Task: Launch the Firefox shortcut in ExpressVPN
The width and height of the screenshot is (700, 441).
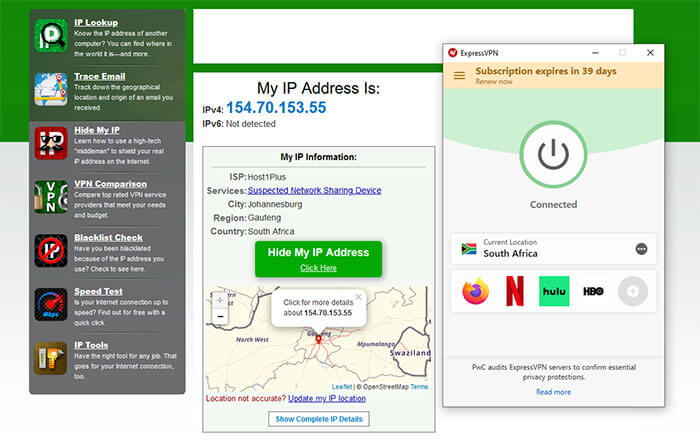Action: (x=475, y=291)
